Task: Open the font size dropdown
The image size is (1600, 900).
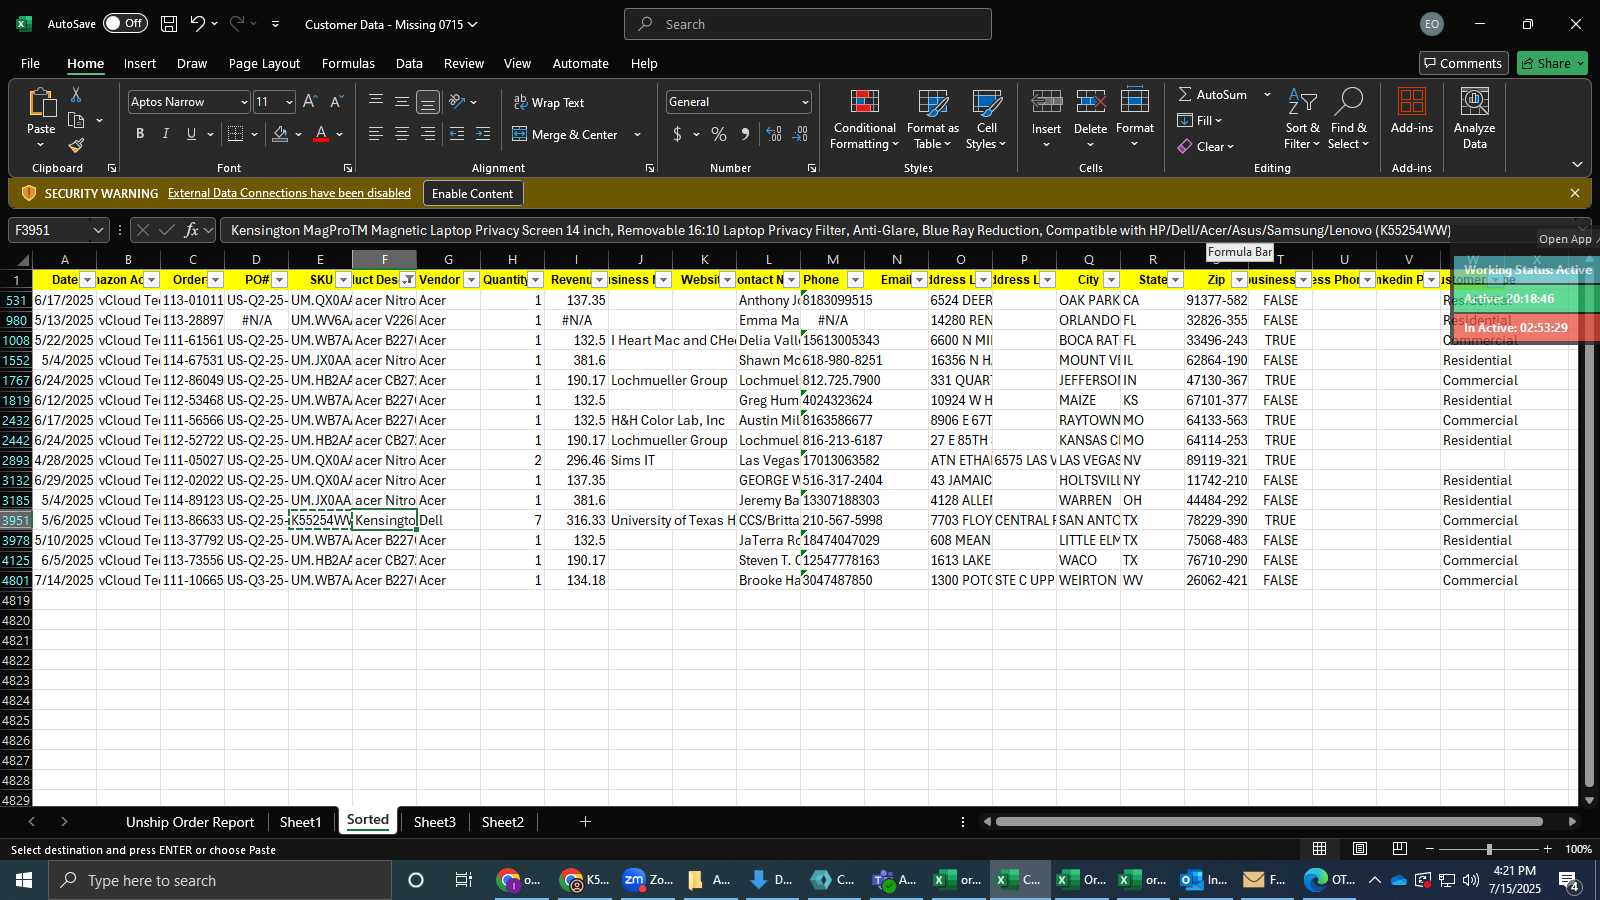Action: click(289, 102)
